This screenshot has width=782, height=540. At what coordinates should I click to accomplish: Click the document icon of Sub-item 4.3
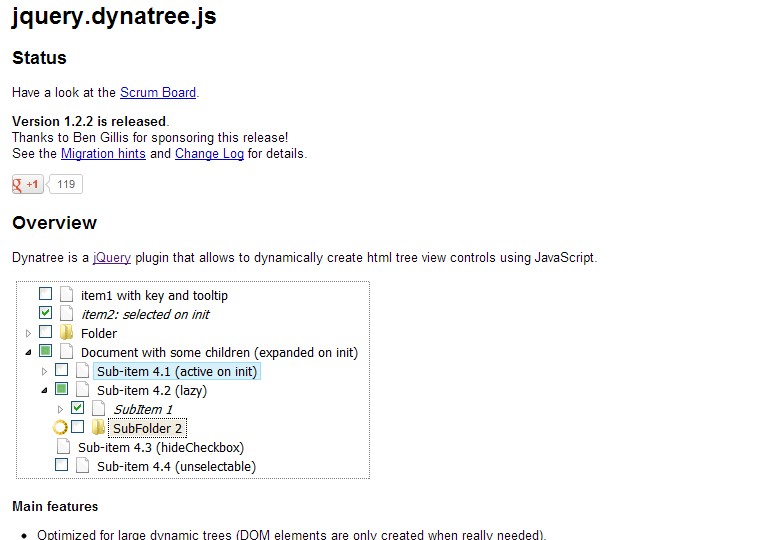point(64,447)
